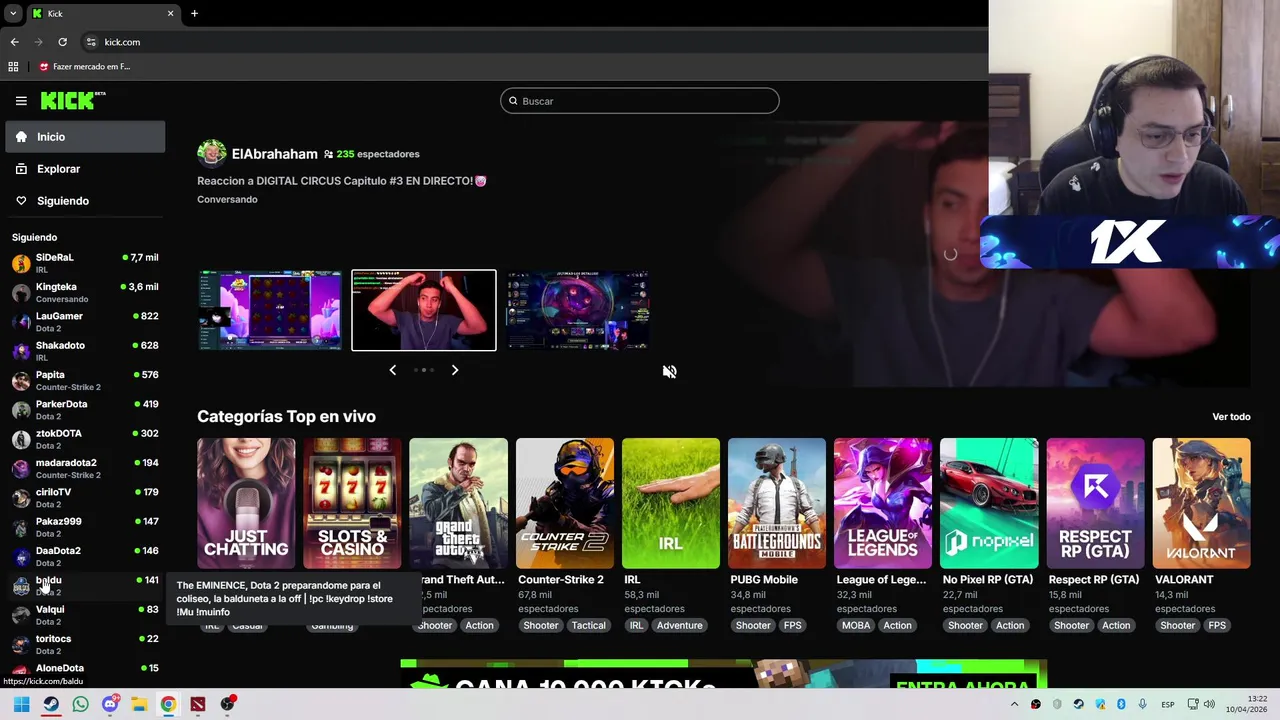The width and height of the screenshot is (1280, 720).
Task: Click the Action tag under No Pixel RP
Action: tap(1010, 625)
